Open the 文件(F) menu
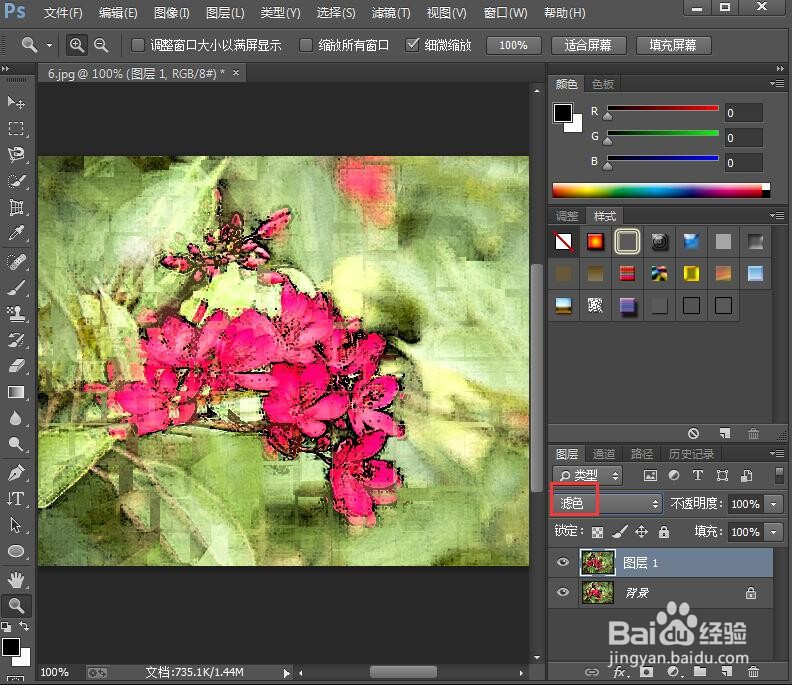Screen dimensions: 792x685 click(63, 13)
